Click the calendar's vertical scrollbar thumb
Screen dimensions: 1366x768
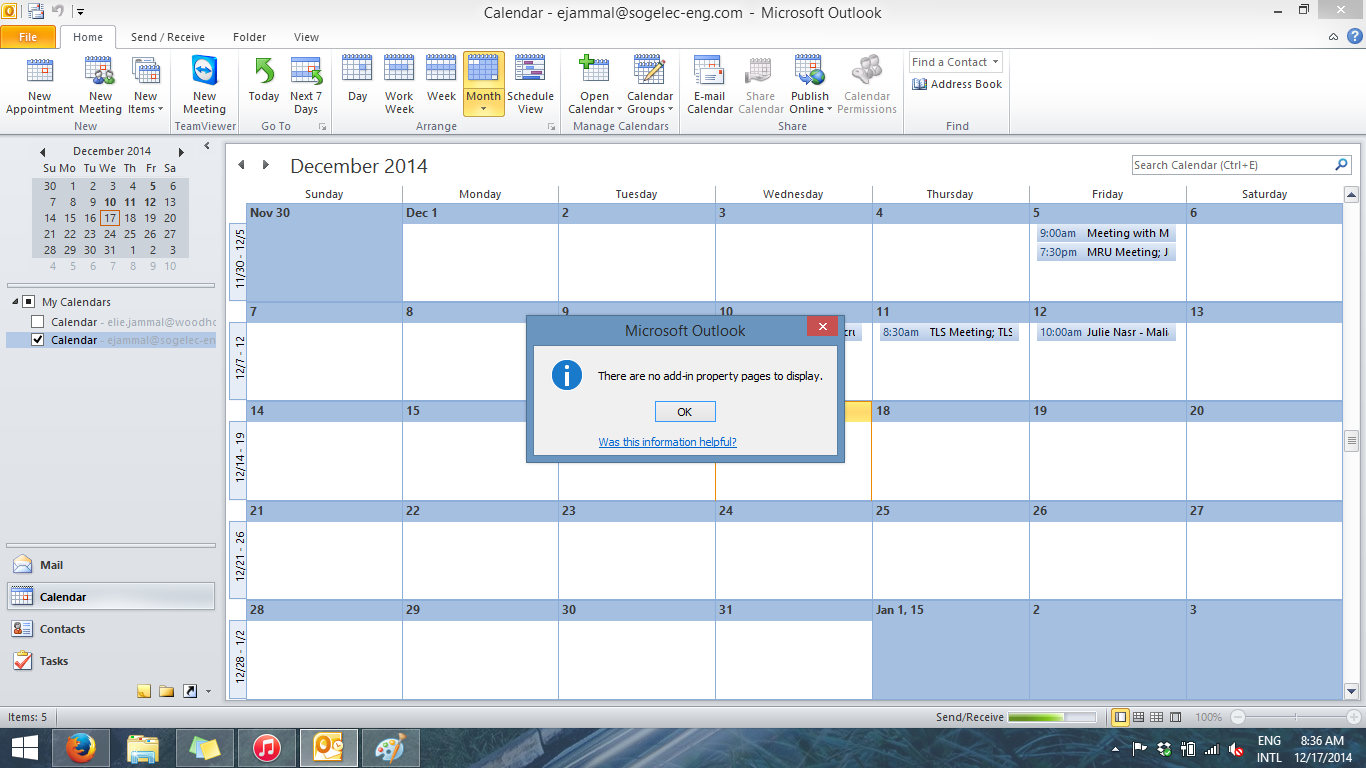1352,440
